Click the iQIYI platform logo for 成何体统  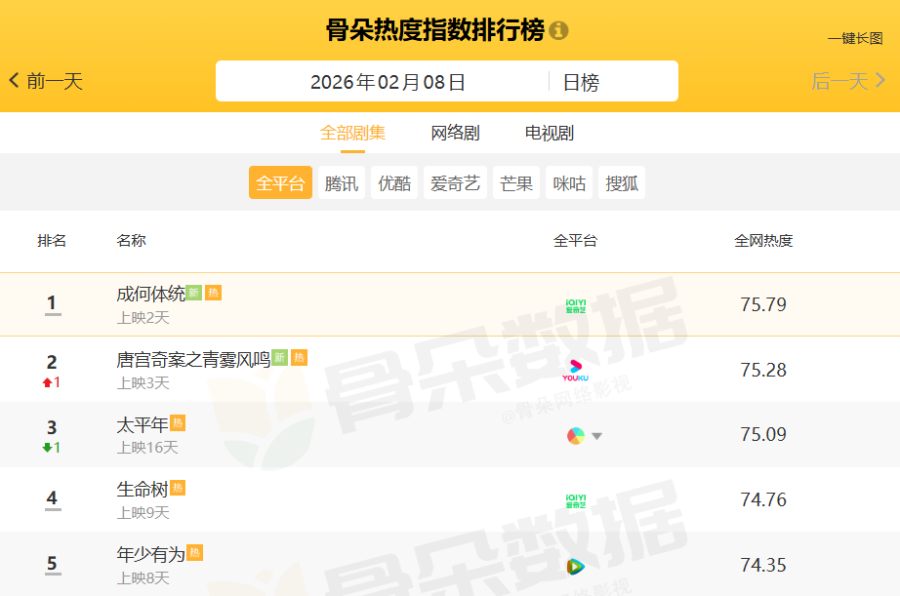(575, 306)
